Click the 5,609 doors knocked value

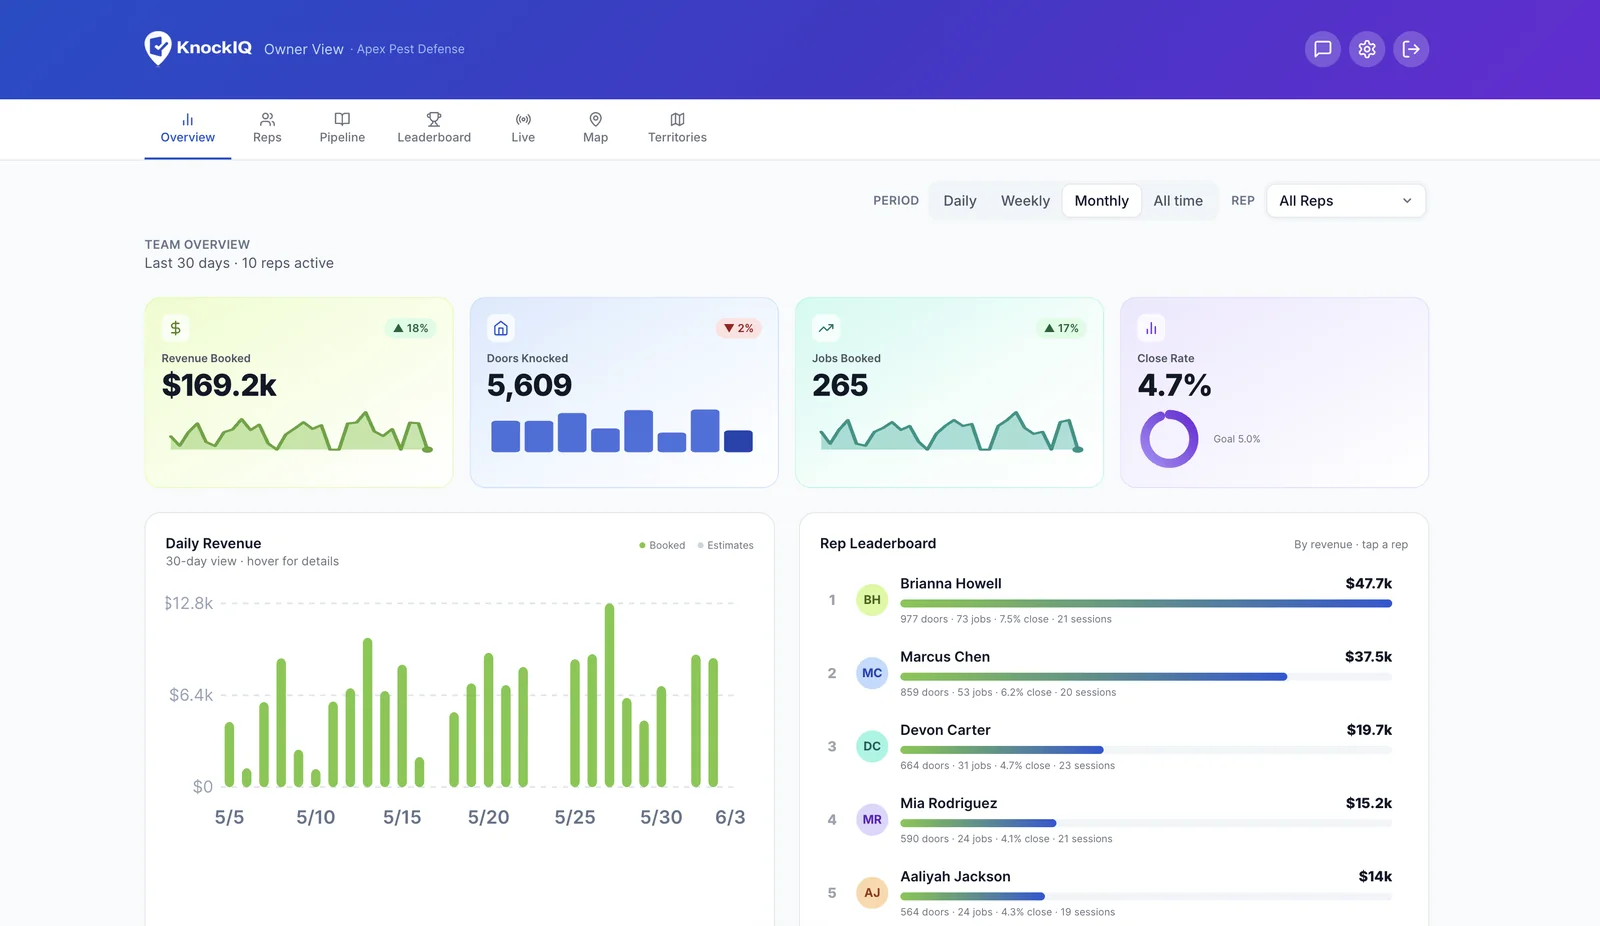529,385
